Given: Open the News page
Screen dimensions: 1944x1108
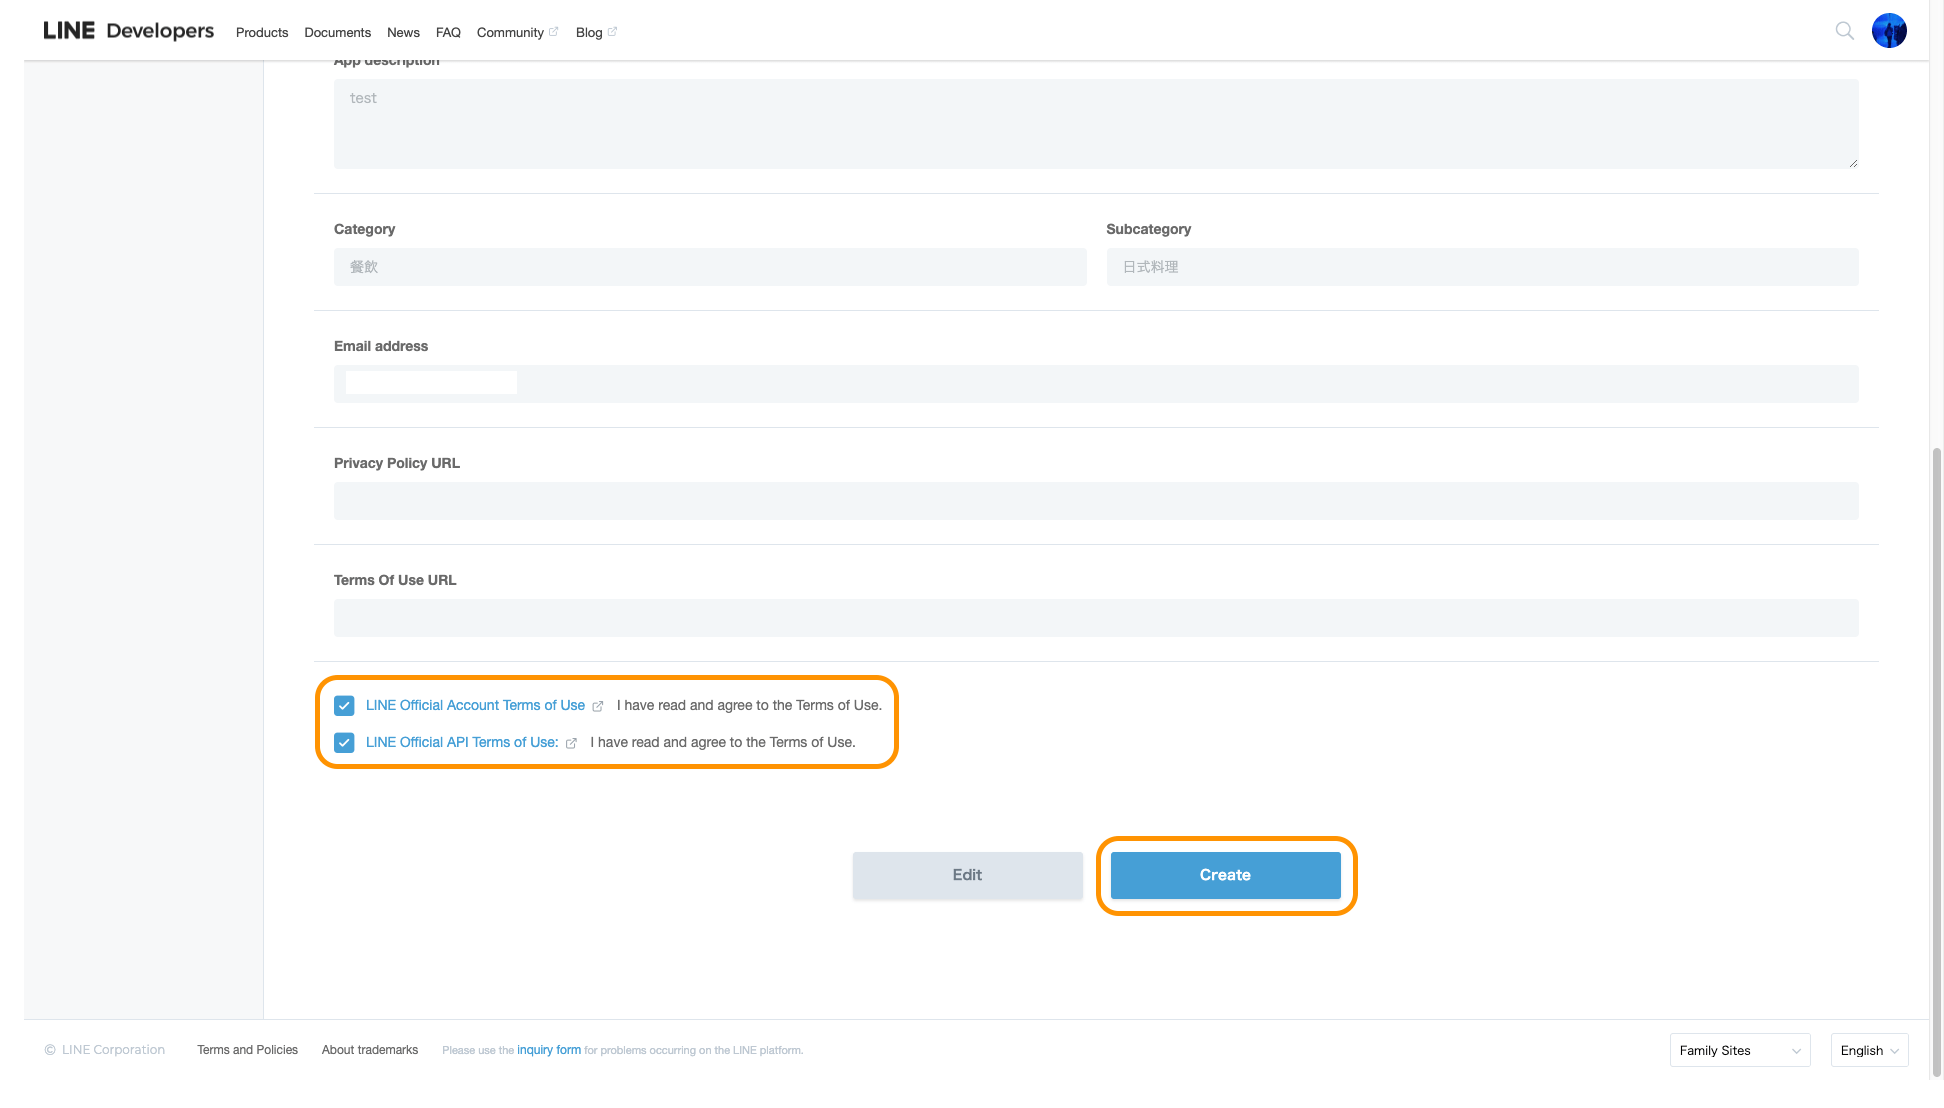Looking at the screenshot, I should coord(403,32).
